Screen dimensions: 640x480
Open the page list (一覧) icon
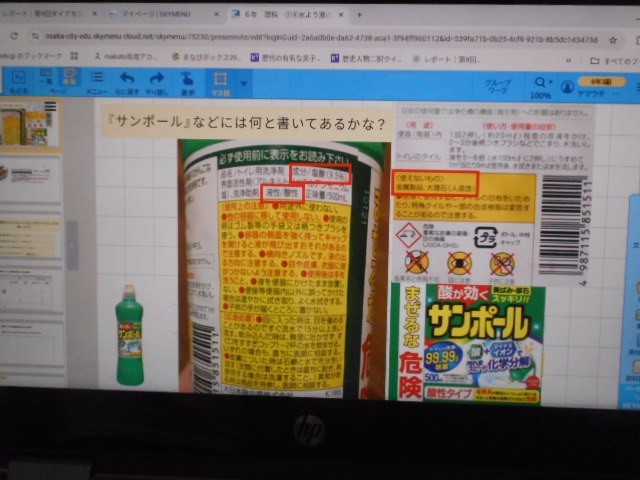coord(46,78)
